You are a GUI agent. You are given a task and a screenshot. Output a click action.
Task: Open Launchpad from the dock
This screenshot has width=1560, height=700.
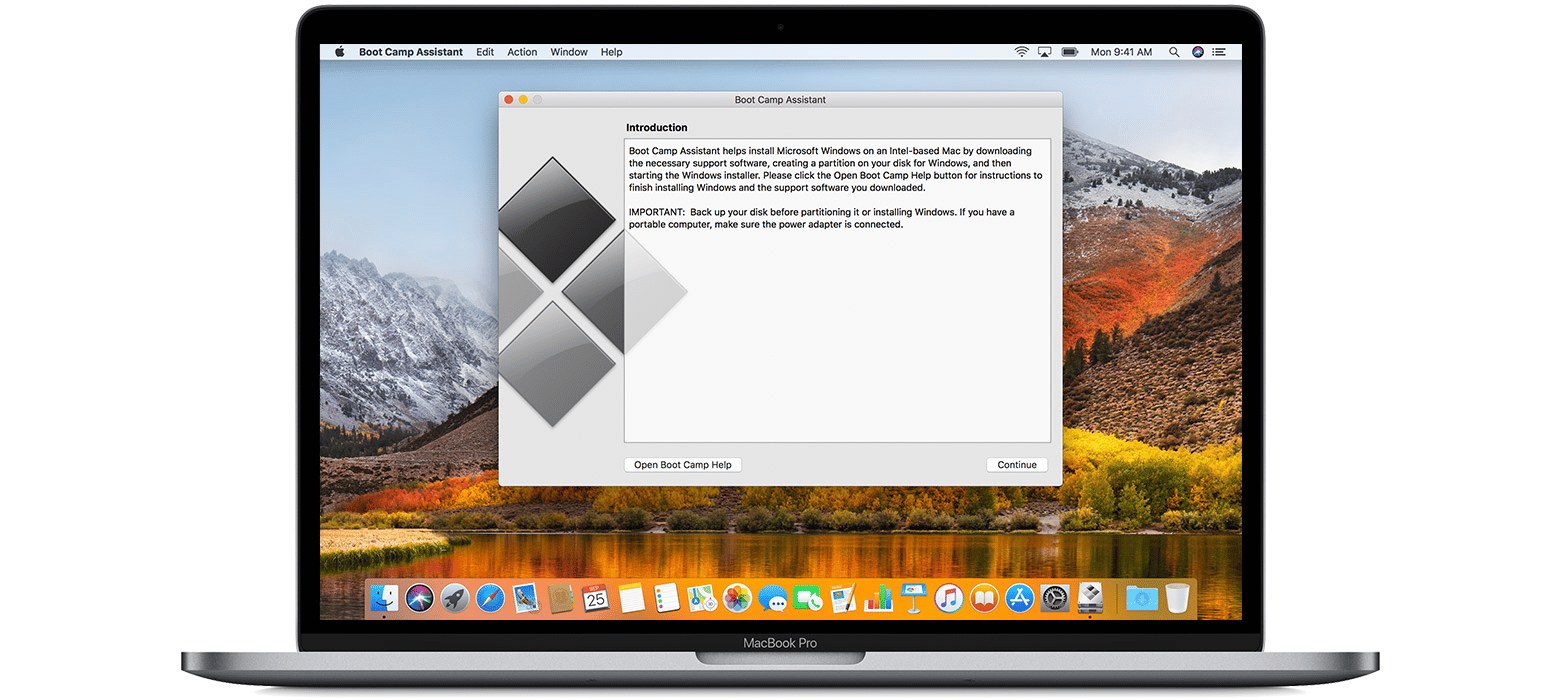click(455, 598)
